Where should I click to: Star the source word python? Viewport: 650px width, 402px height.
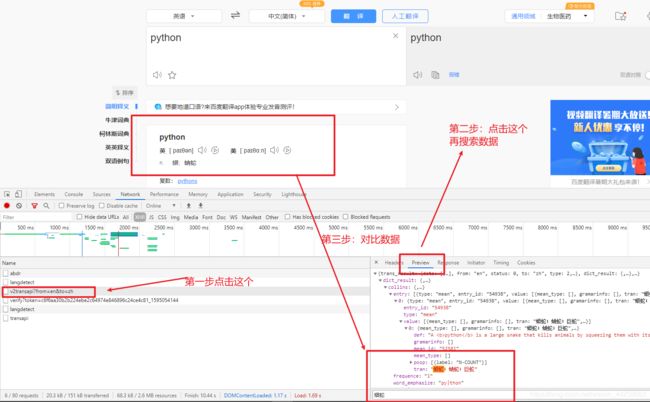172,75
